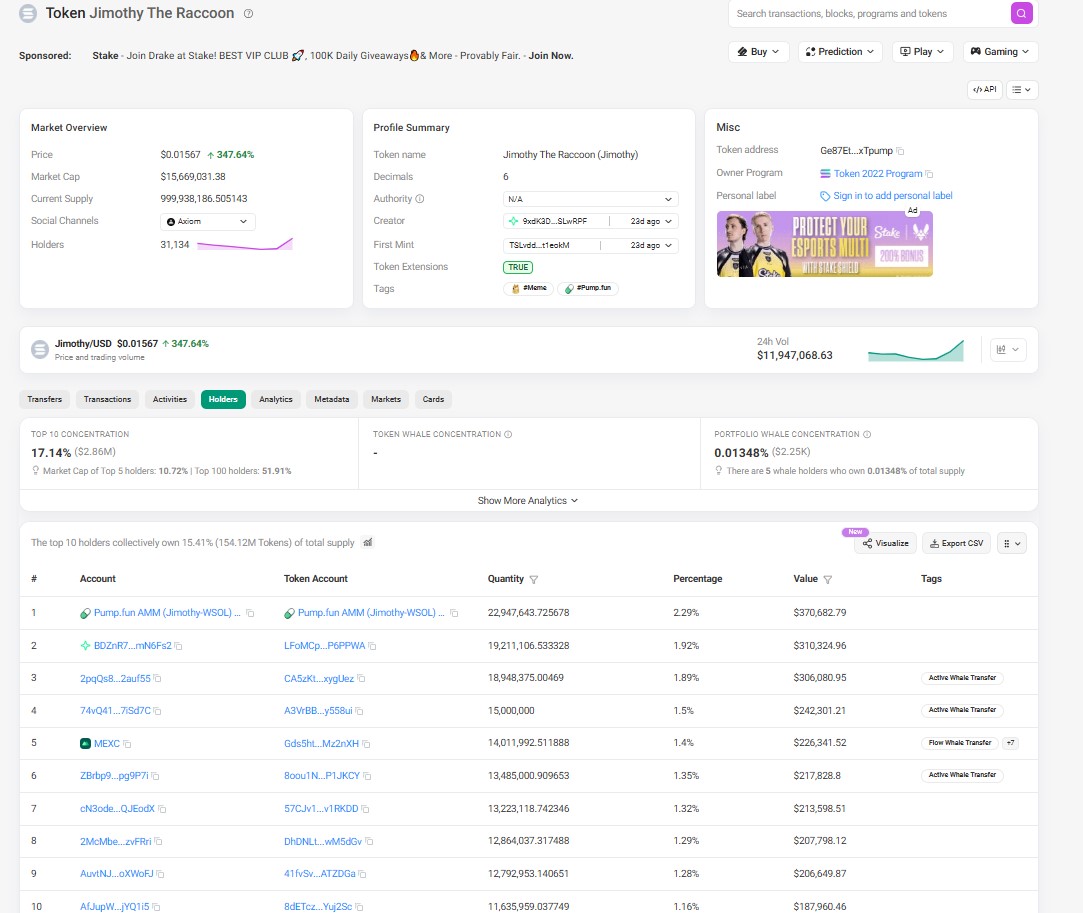Copy the MEXC account address

[x=127, y=744]
